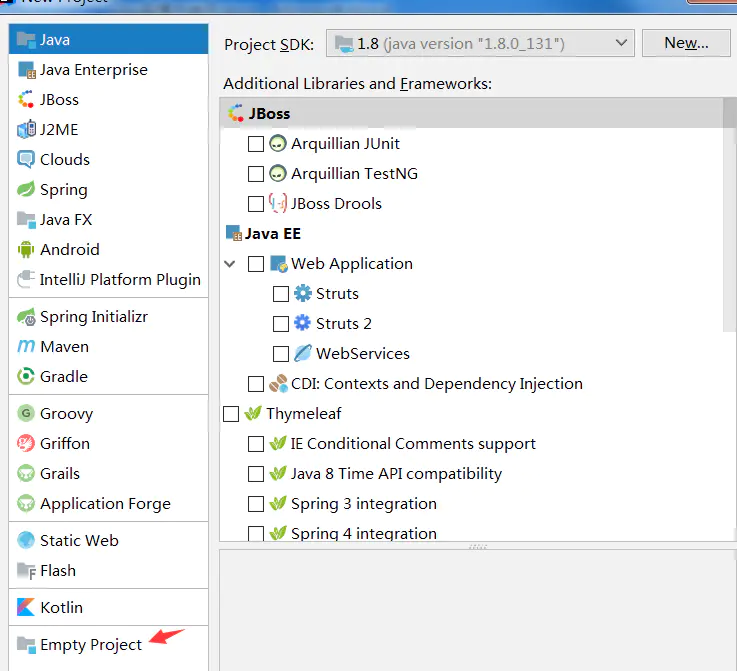737x671 pixels.
Task: Click the Static Web globe icon
Action: (26, 540)
